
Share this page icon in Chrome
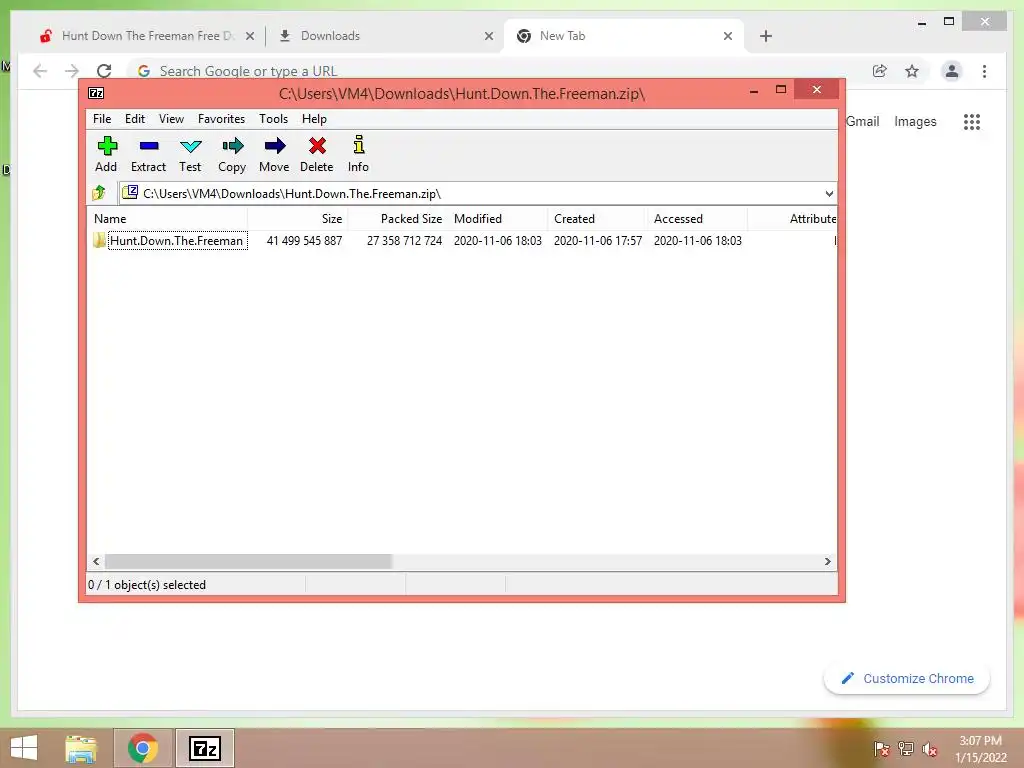880,71
